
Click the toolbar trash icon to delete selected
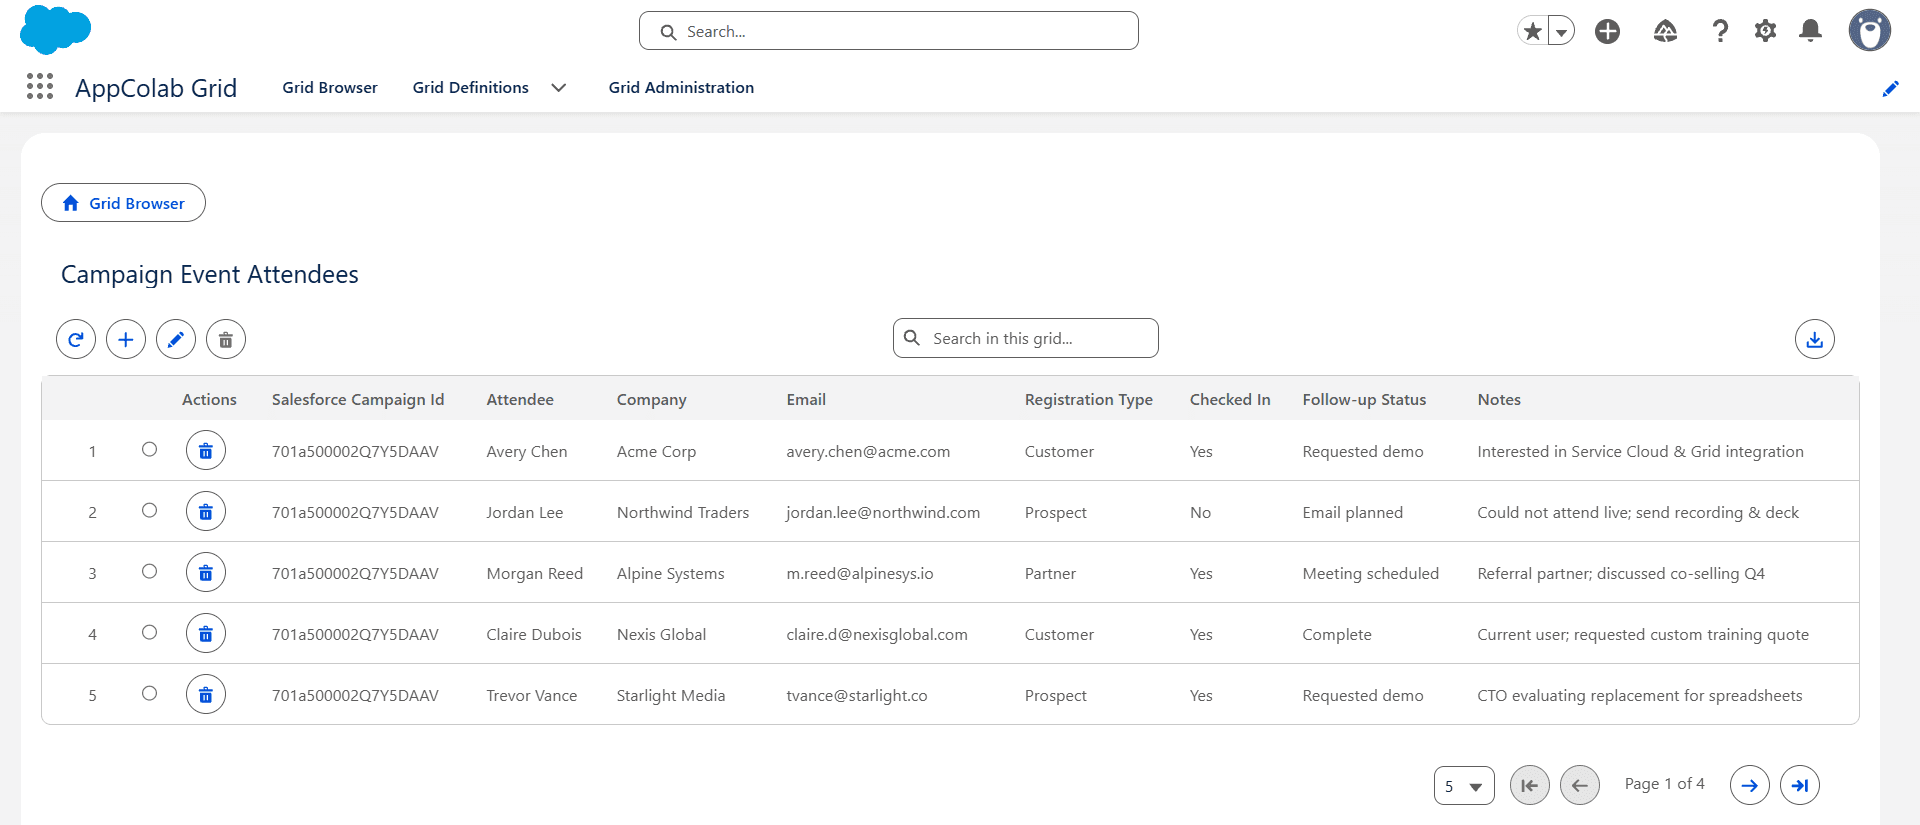(226, 339)
